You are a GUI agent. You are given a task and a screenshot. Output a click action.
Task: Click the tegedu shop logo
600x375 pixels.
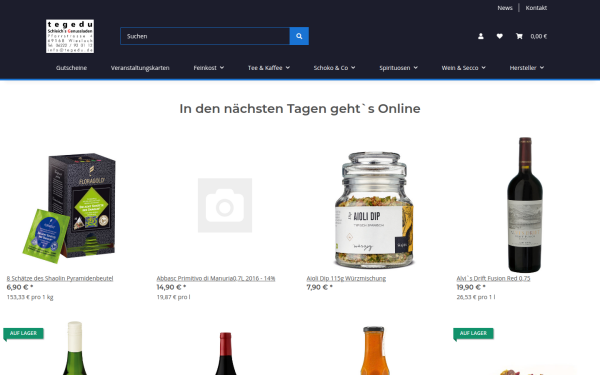coord(70,36)
